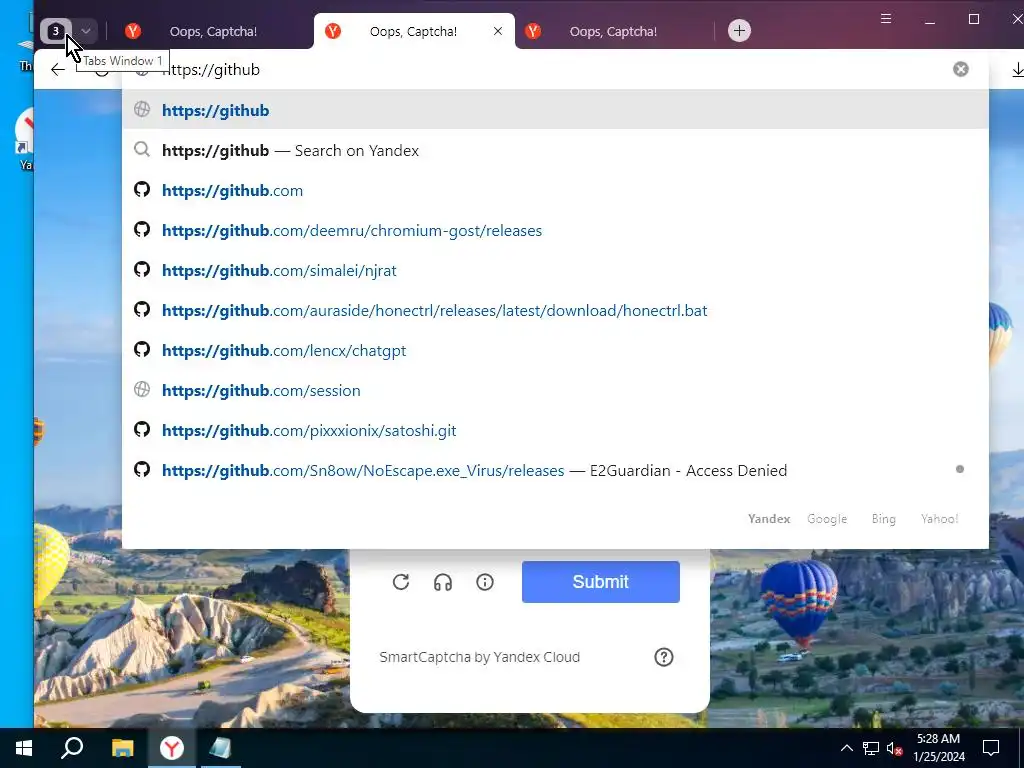Submit the captcha

[x=600, y=582]
